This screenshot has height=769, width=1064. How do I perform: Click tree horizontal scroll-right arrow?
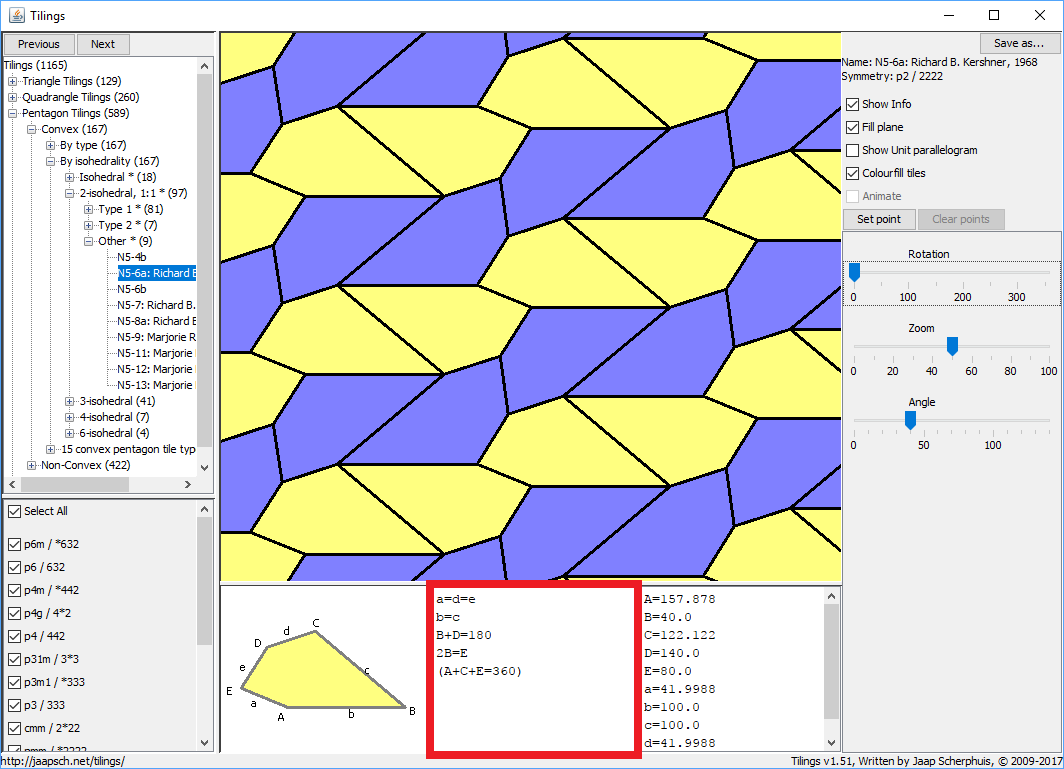(x=188, y=485)
